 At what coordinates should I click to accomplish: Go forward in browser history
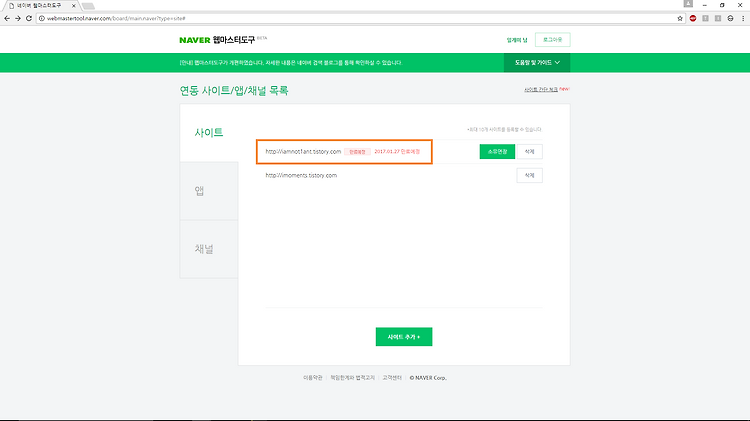pyautogui.click(x=18, y=18)
